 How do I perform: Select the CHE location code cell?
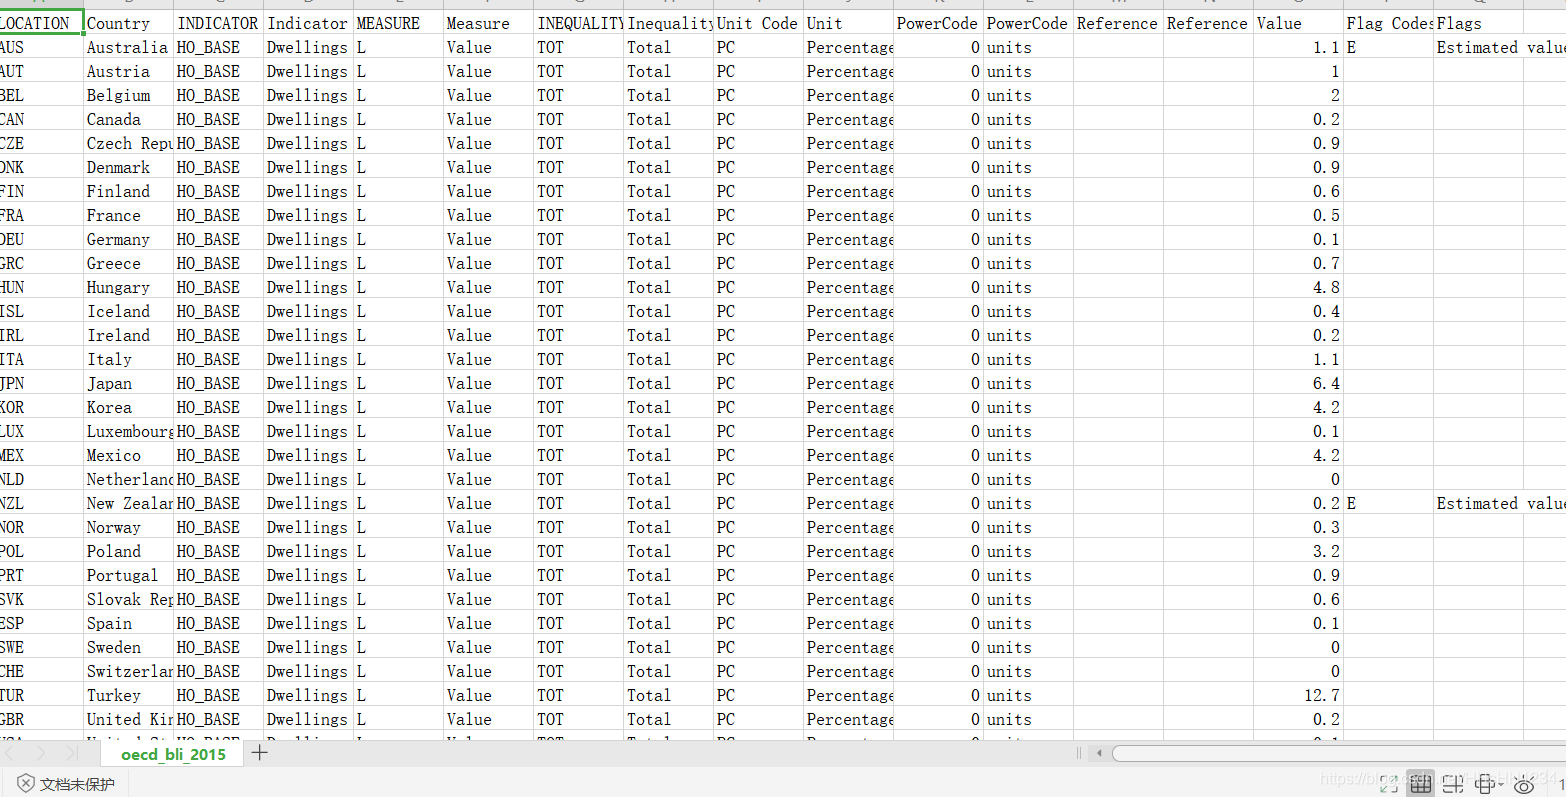41,671
